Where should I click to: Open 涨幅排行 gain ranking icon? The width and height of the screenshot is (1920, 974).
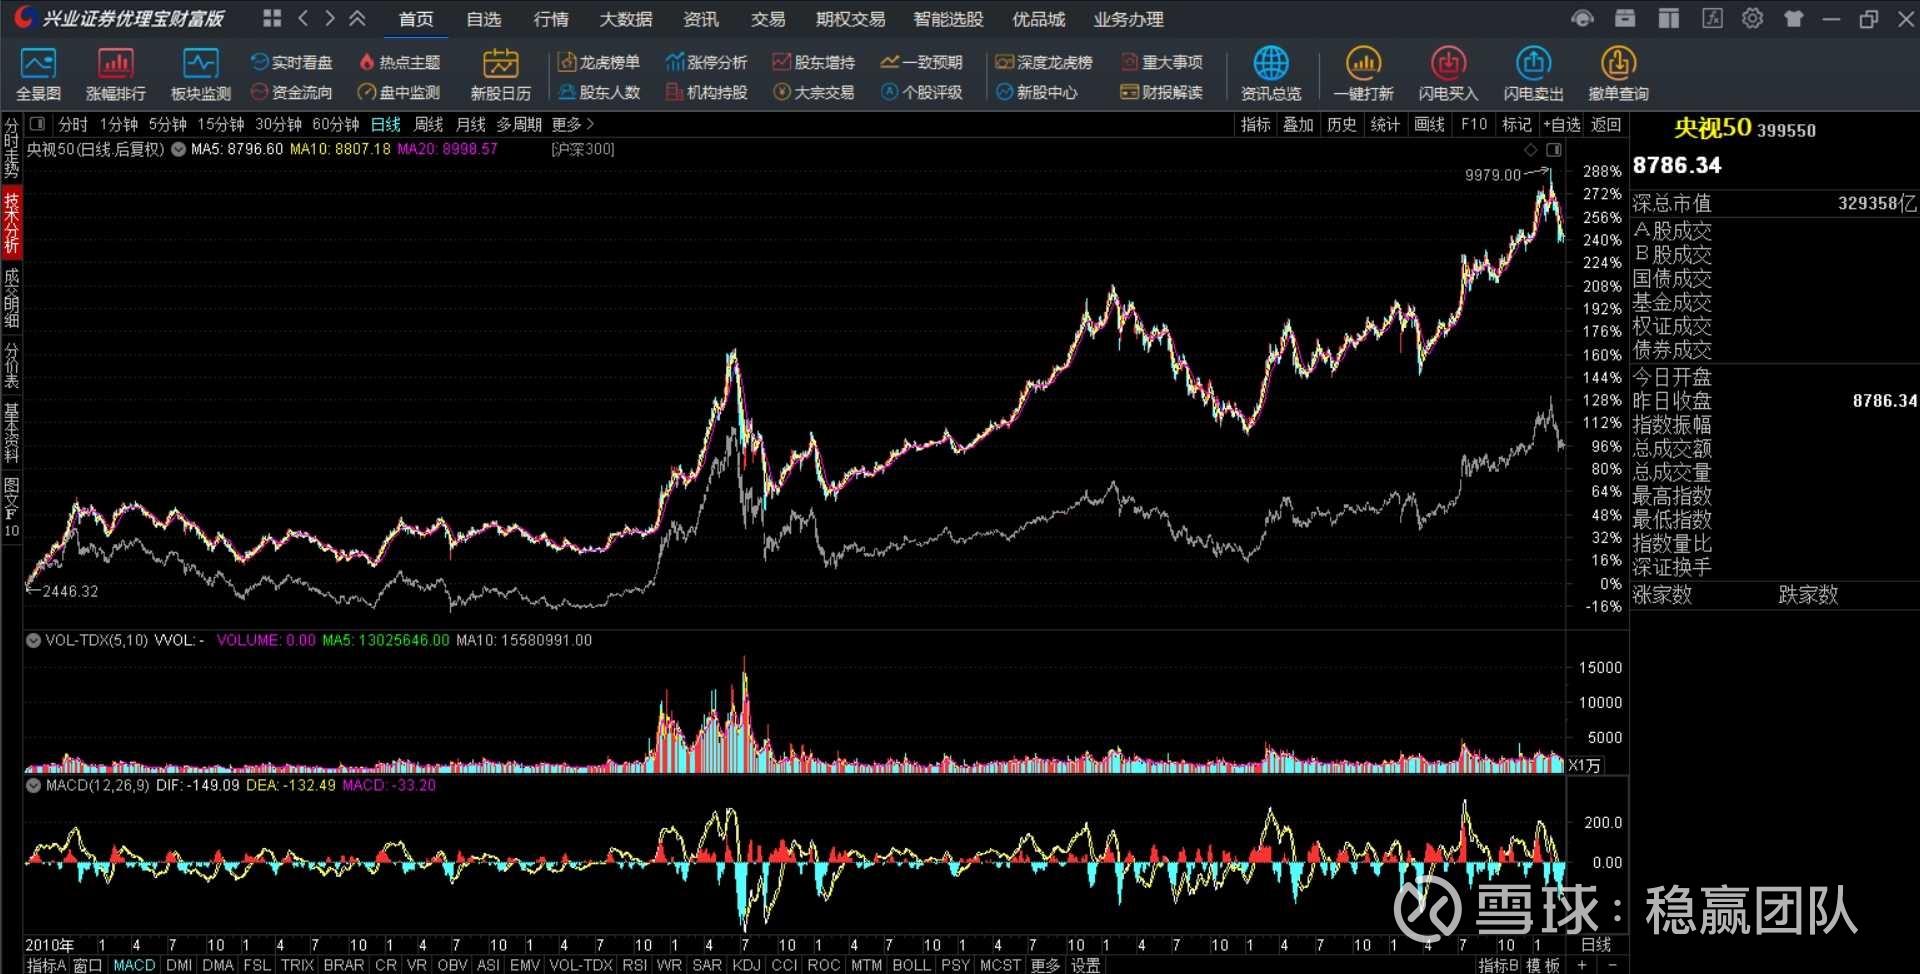pos(116,75)
